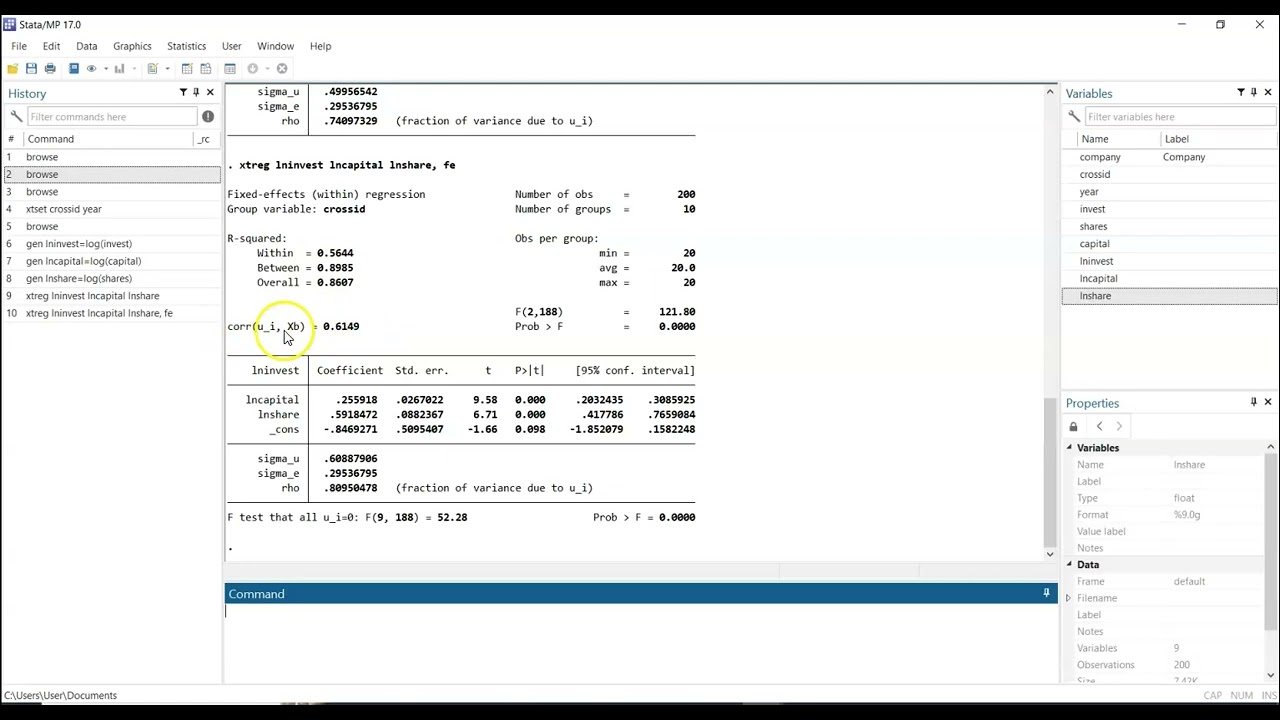1280x720 pixels.
Task: Select history command 'gen lncapital=log(capital)'
Action: [x=111, y=261]
